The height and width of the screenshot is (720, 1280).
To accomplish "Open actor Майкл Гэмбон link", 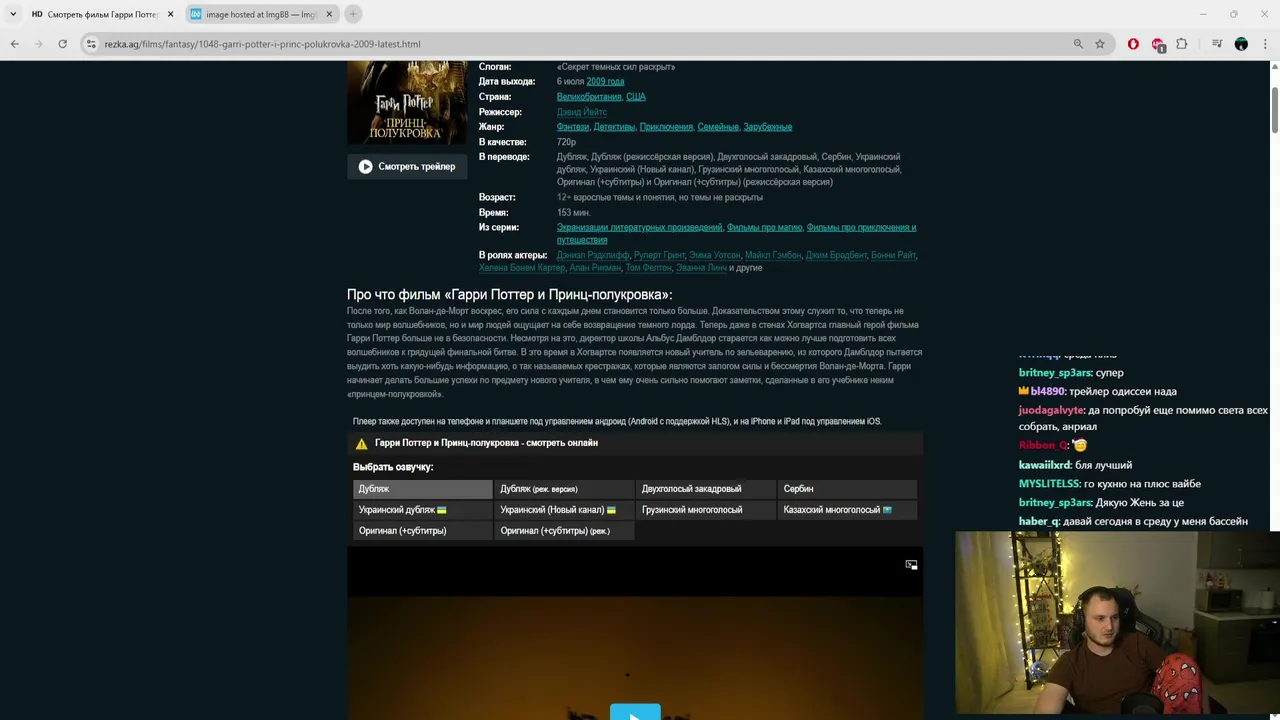I will tap(773, 255).
